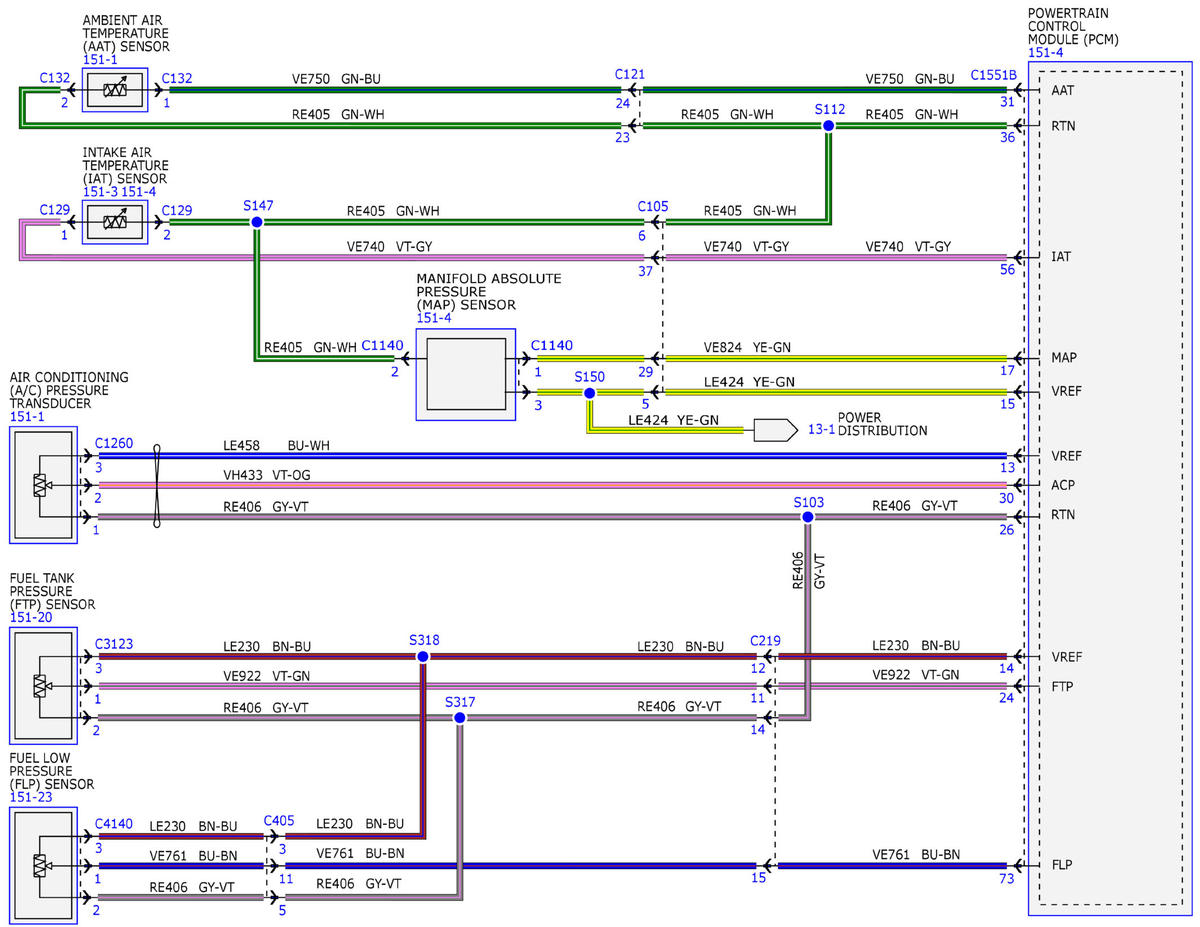Click the "MANIFOLD ABSOLUTE PRESSURE (MAP) SENSOR" title
Screen dimensions: 1200x927
[489, 291]
